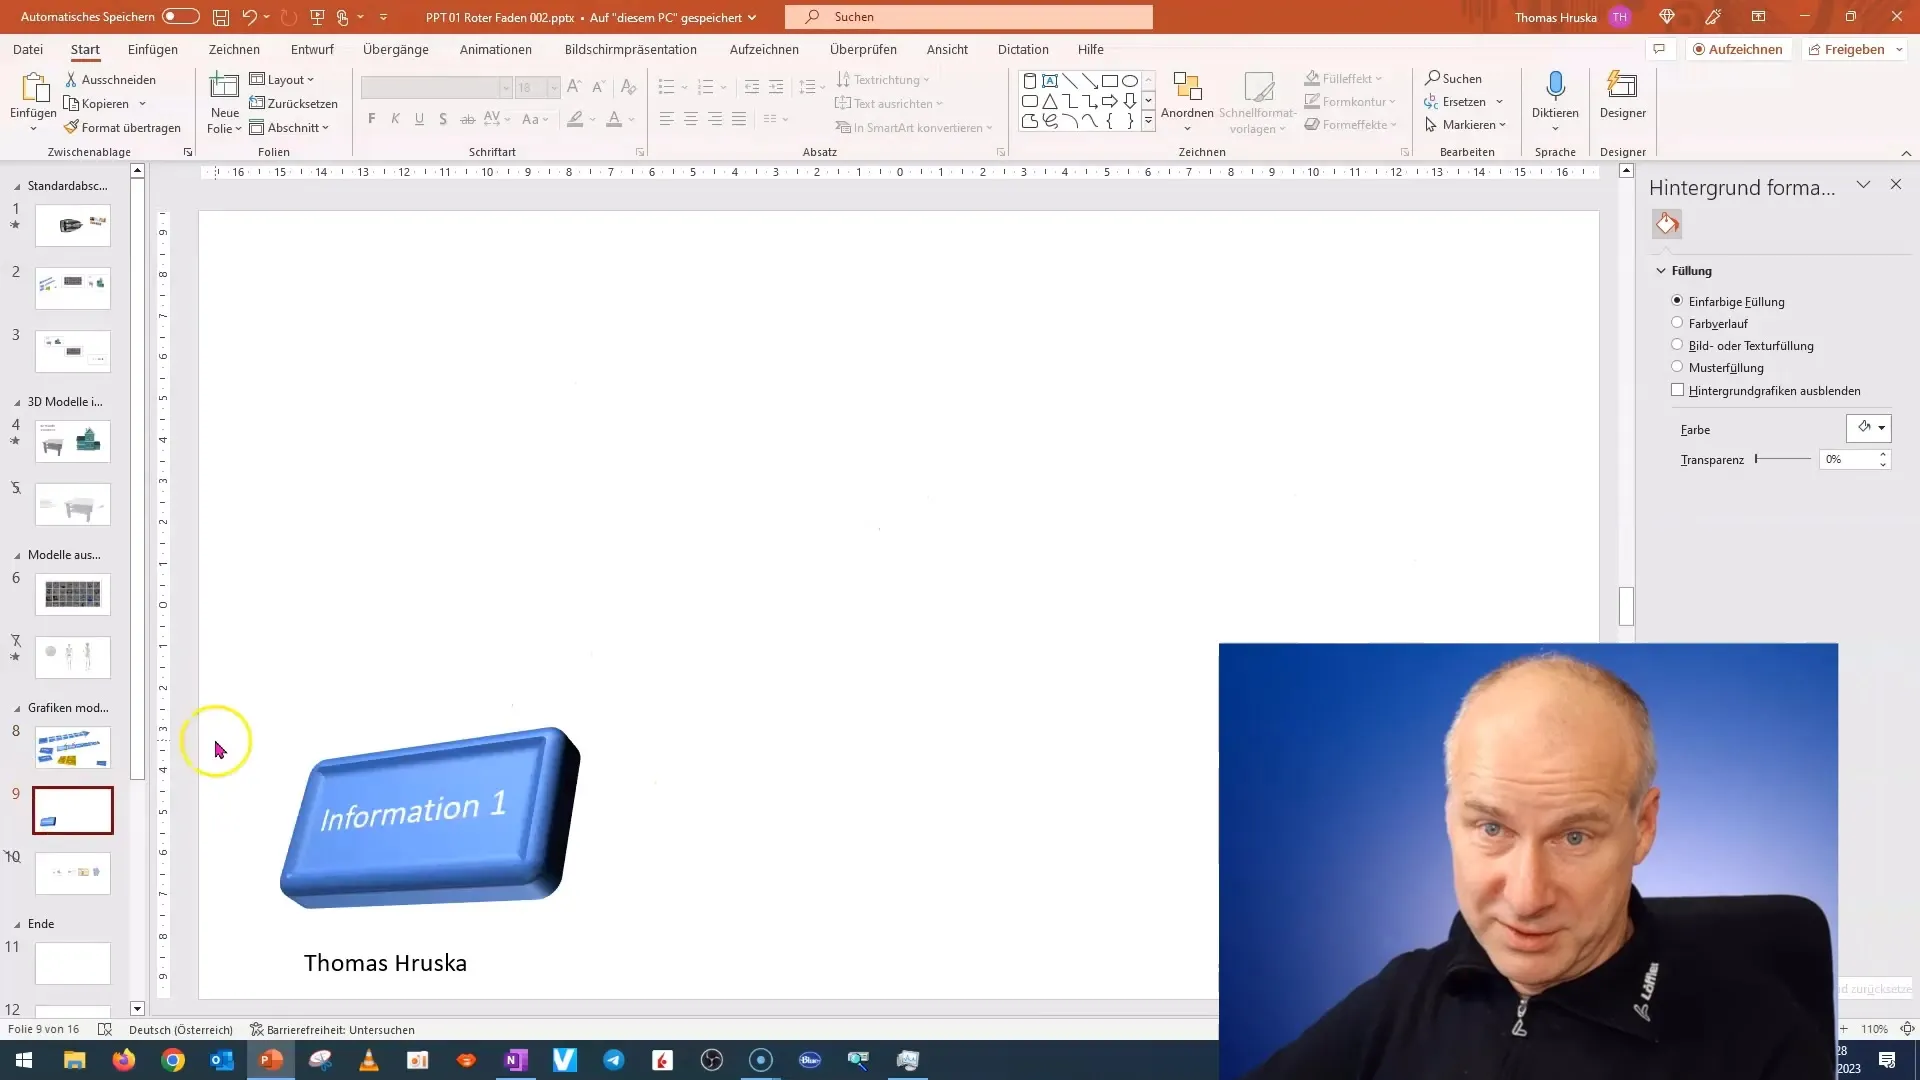This screenshot has width=1920, height=1080.
Task: Click the Formeffekte dropdown icon
Action: 1394,124
